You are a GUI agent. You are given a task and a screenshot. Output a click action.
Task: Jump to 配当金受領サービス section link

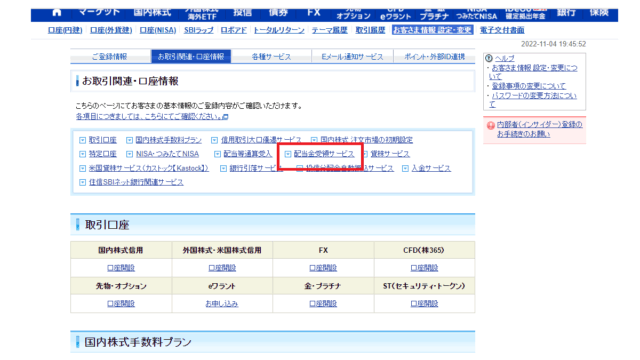(x=324, y=154)
